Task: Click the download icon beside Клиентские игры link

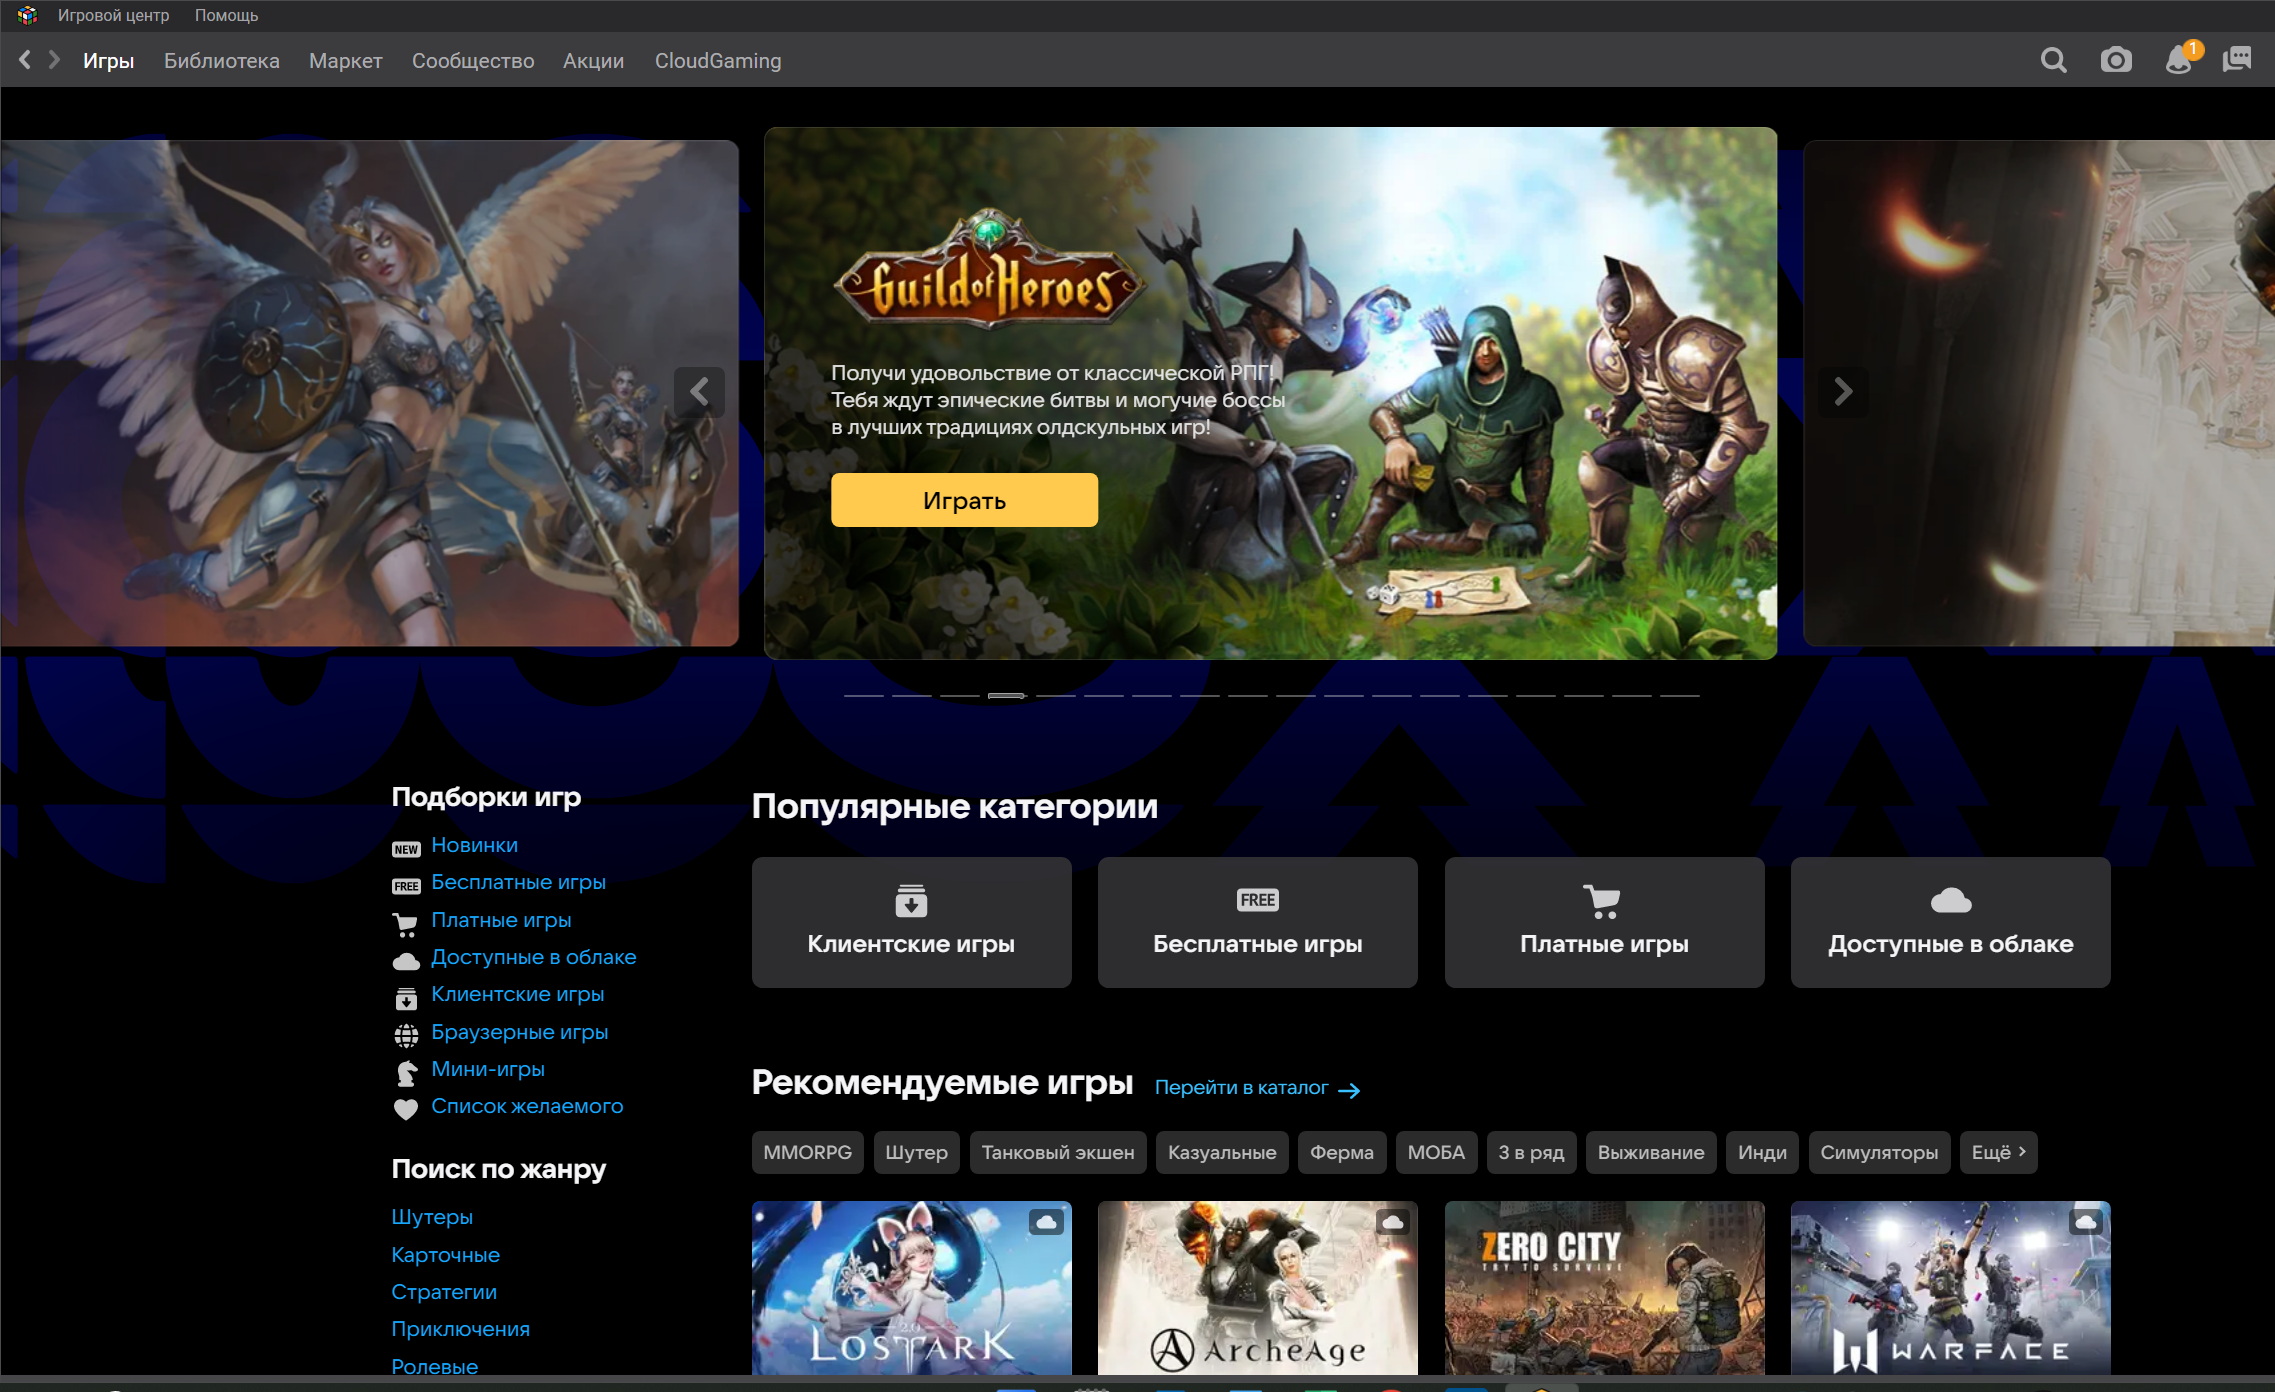Action: (x=406, y=999)
